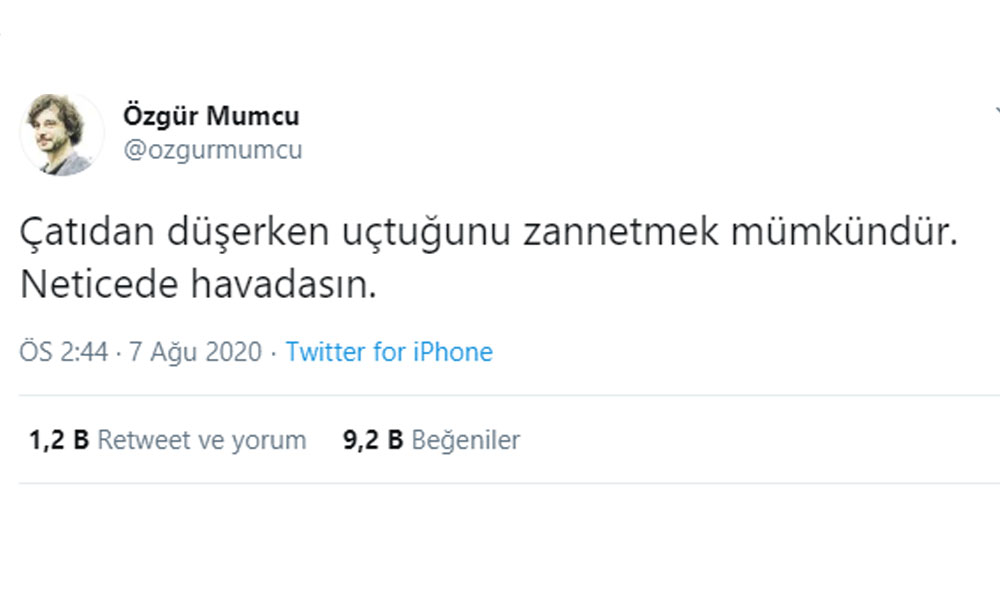Click the "9,2 B" likes count

[x=373, y=440]
